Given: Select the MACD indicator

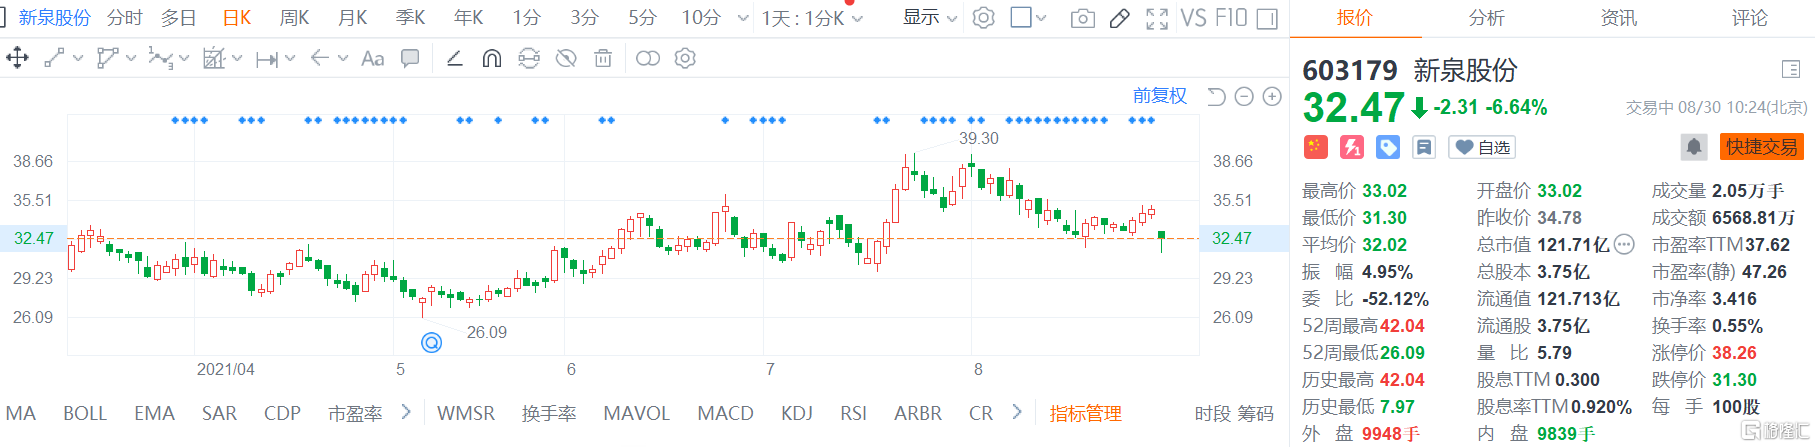Looking at the screenshot, I should (725, 413).
